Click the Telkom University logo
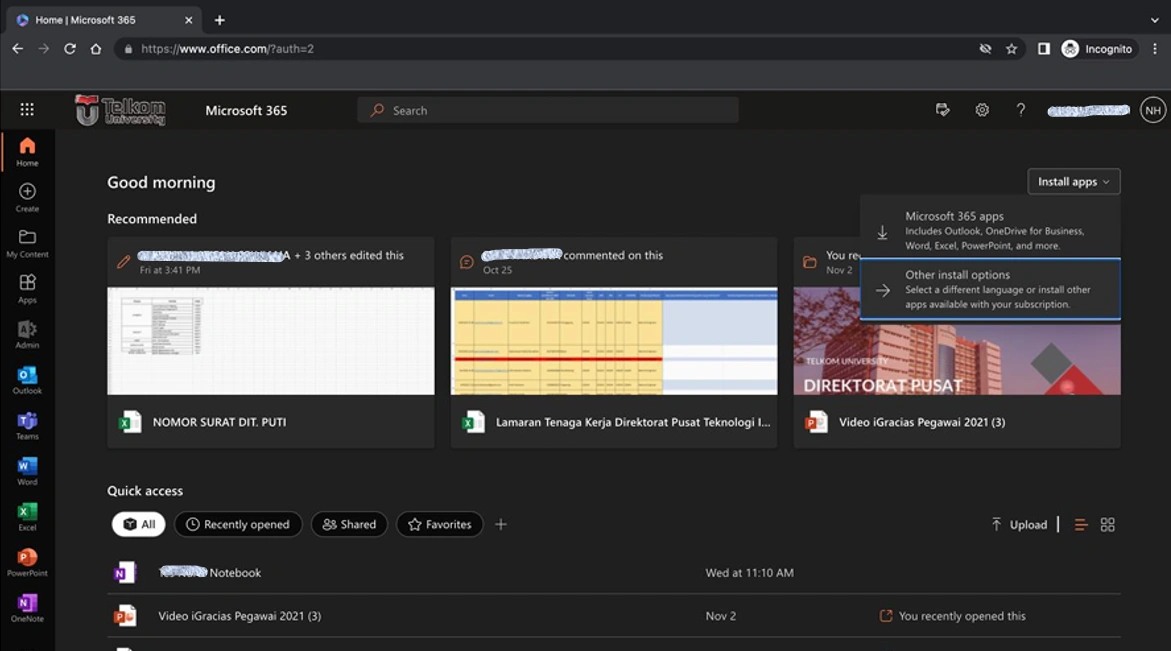The image size is (1171, 651). pos(119,110)
